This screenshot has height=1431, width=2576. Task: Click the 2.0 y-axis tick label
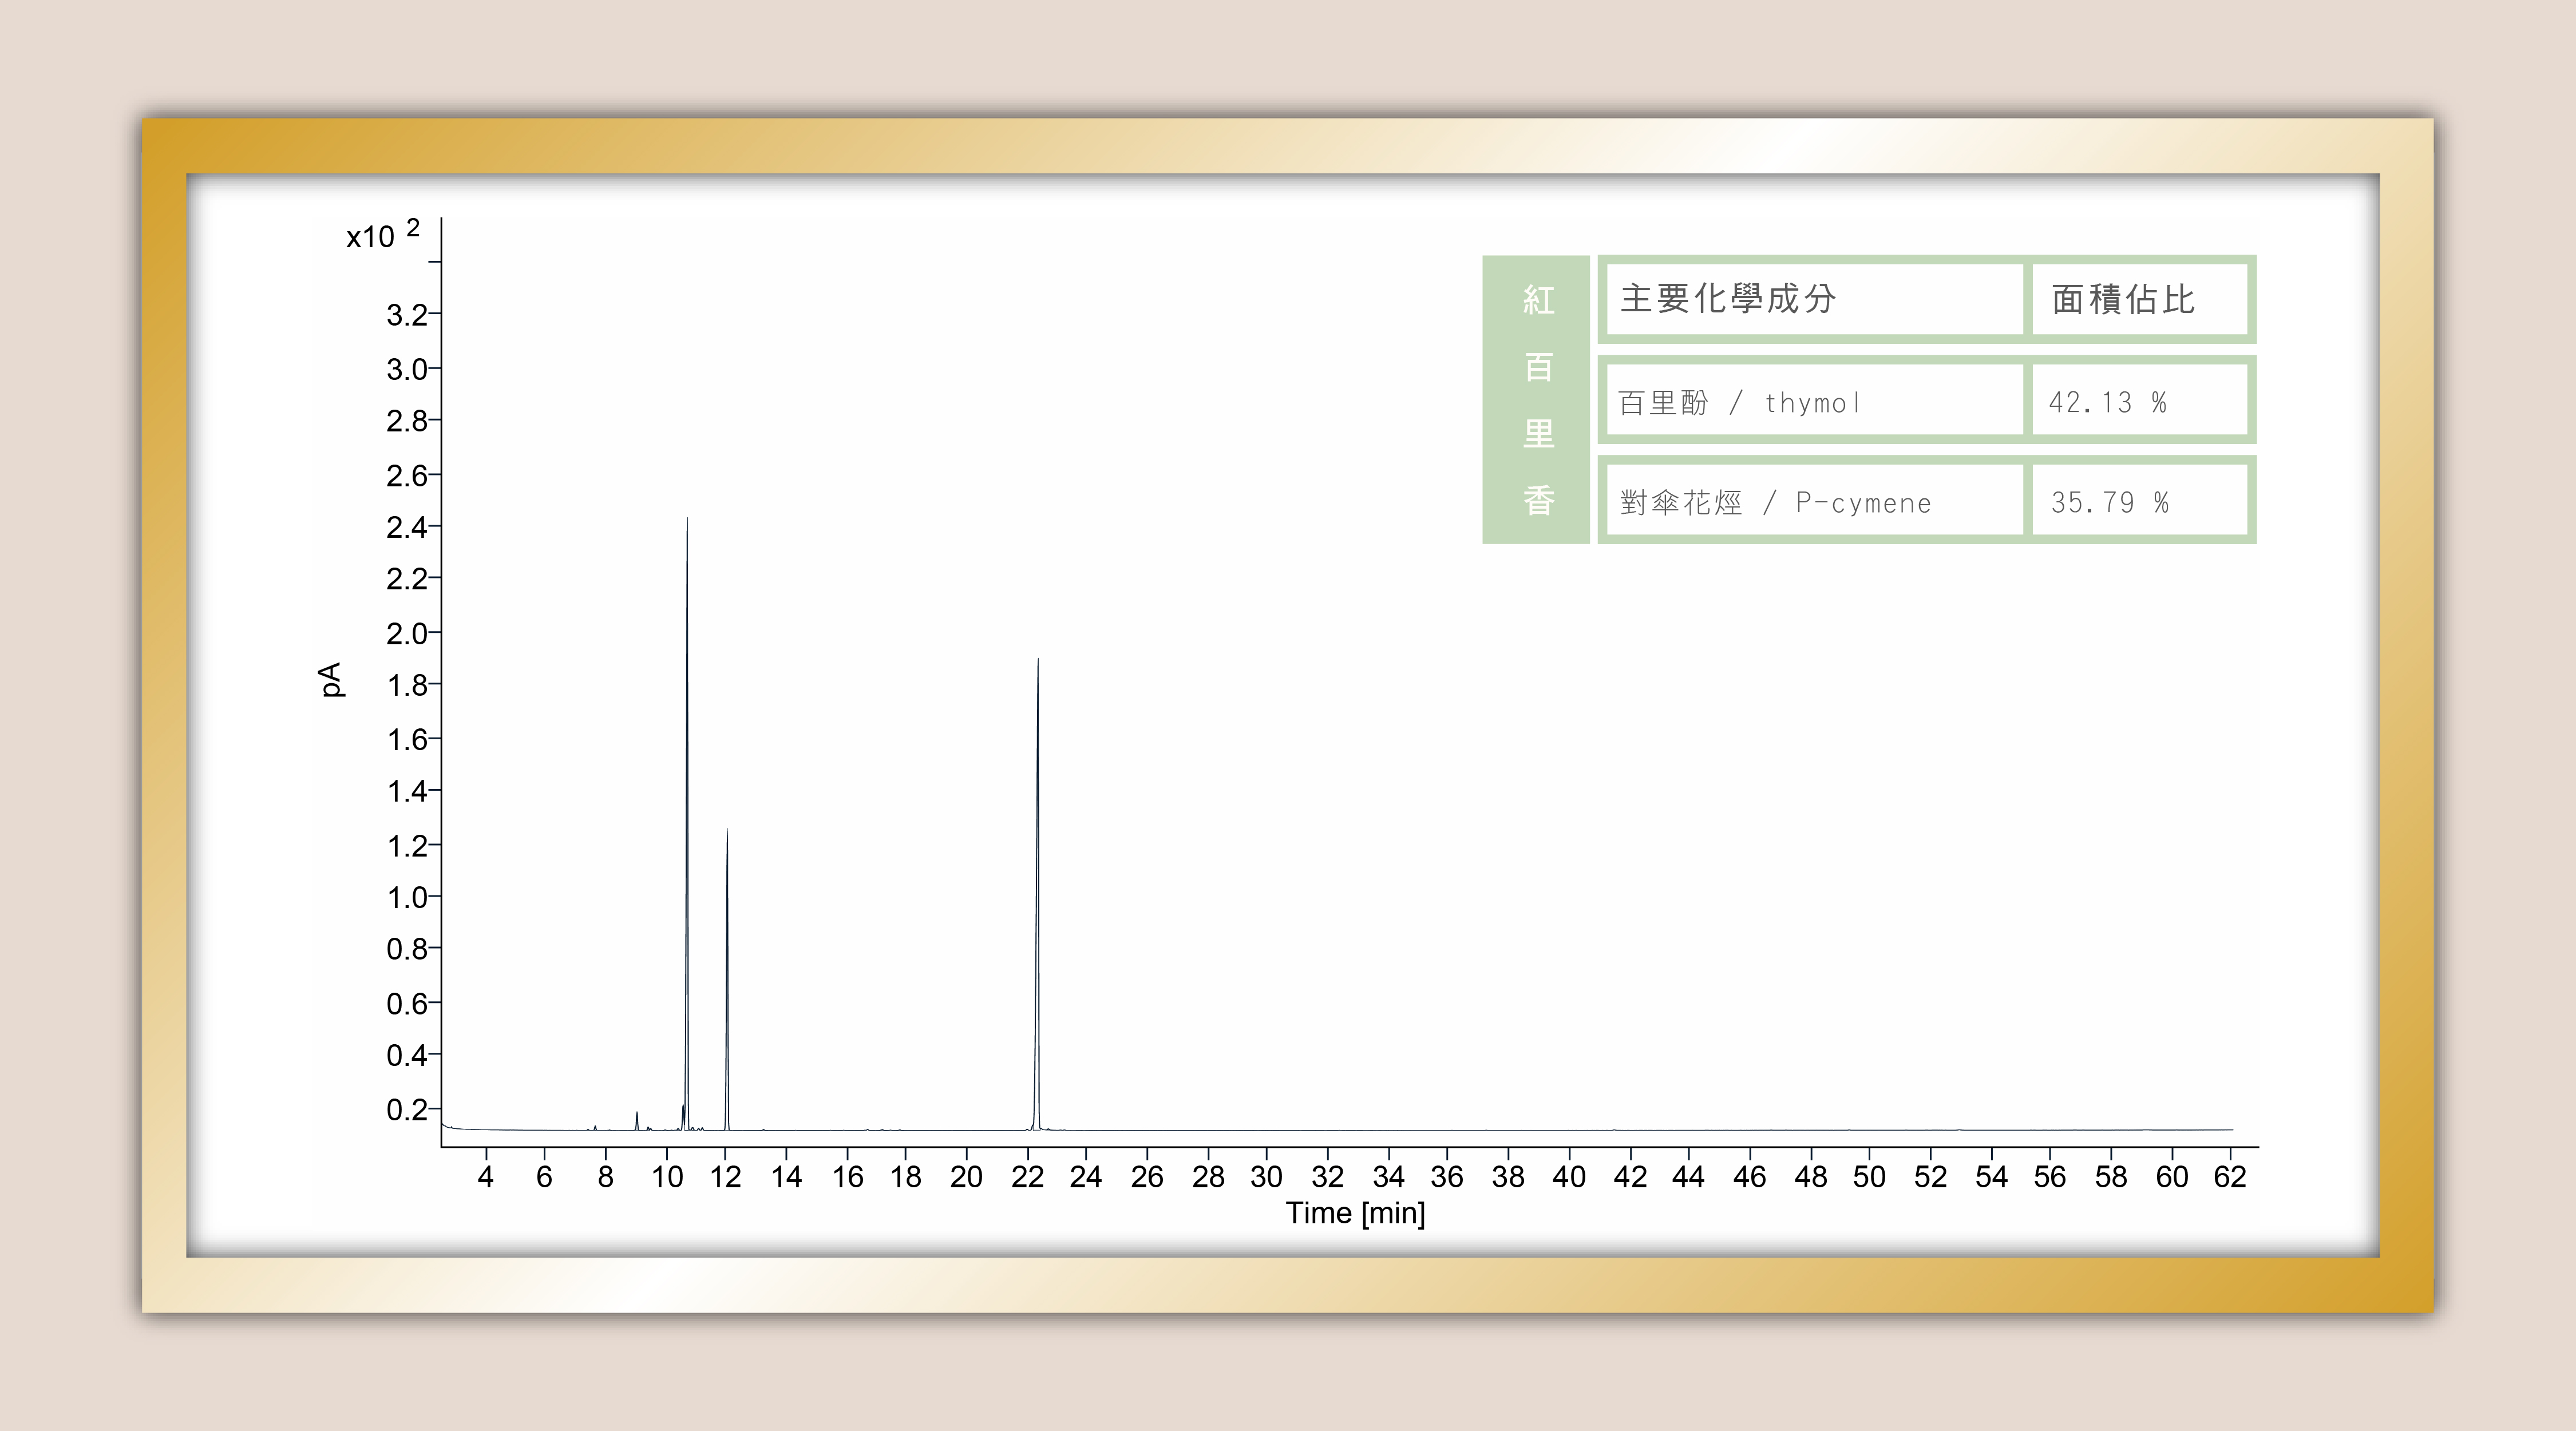point(406,634)
